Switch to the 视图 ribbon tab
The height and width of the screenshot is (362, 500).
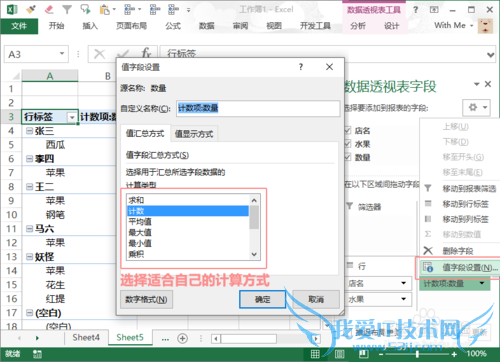coord(274,26)
